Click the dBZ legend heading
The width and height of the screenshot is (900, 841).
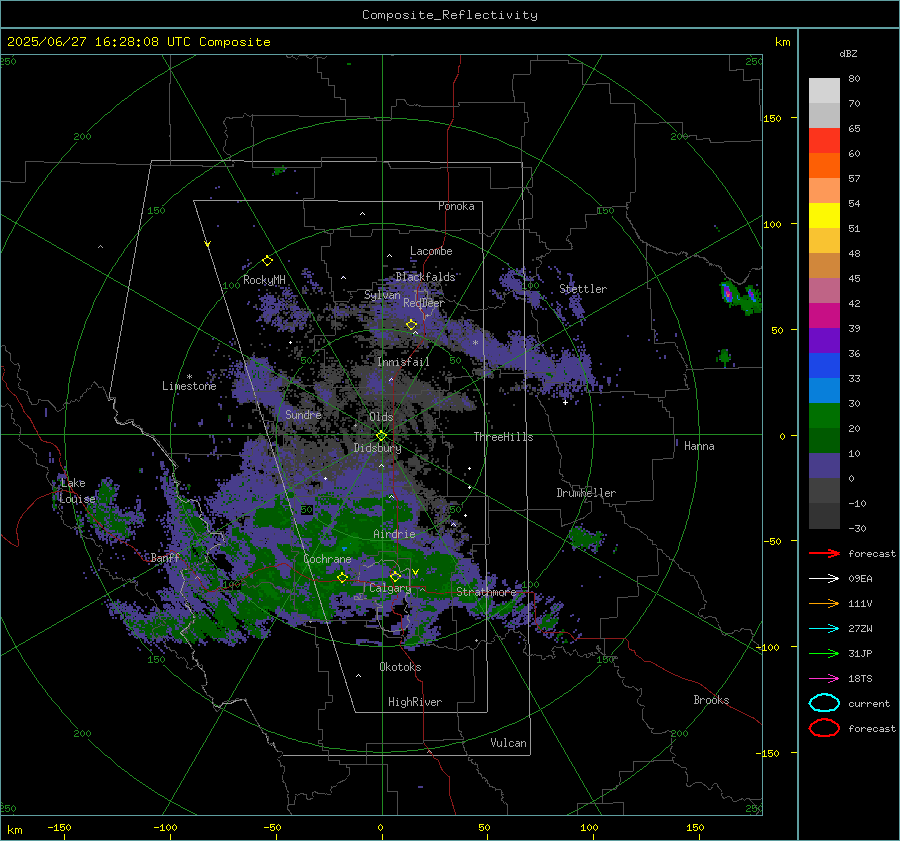pyautogui.click(x=848, y=53)
